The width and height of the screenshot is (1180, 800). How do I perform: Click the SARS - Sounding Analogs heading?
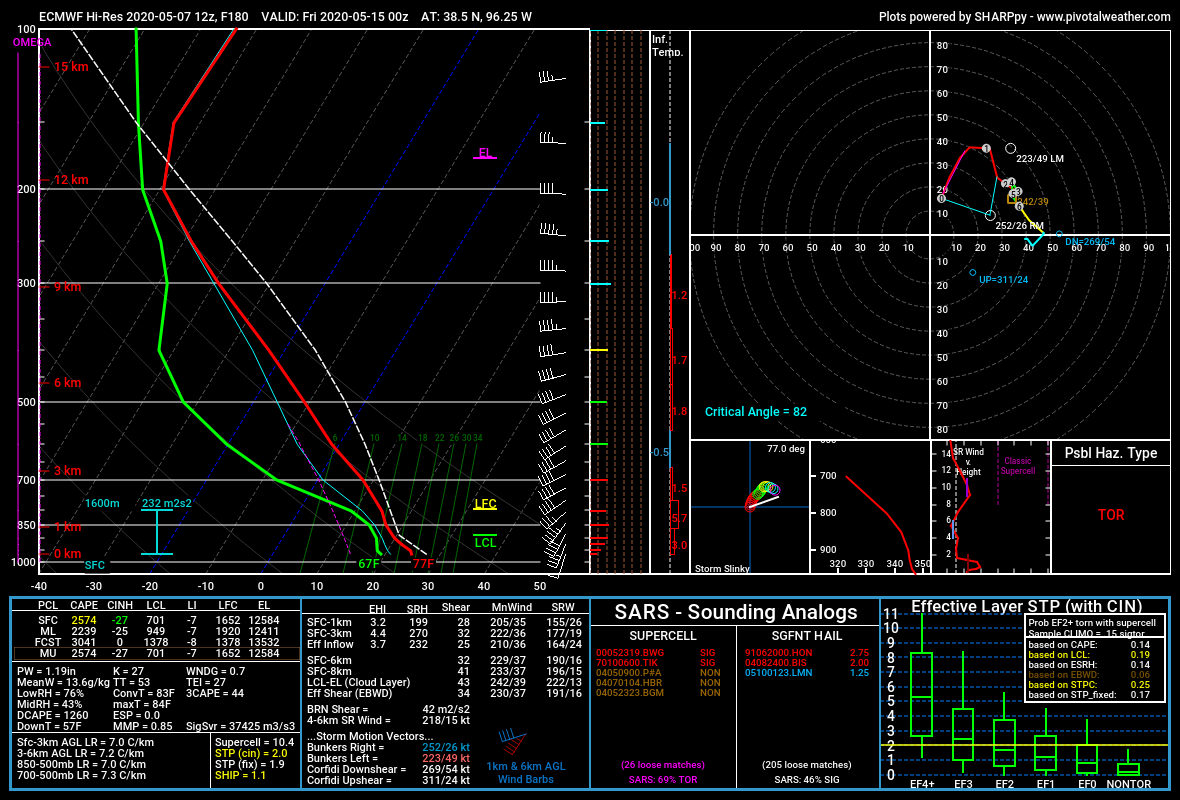point(735,613)
